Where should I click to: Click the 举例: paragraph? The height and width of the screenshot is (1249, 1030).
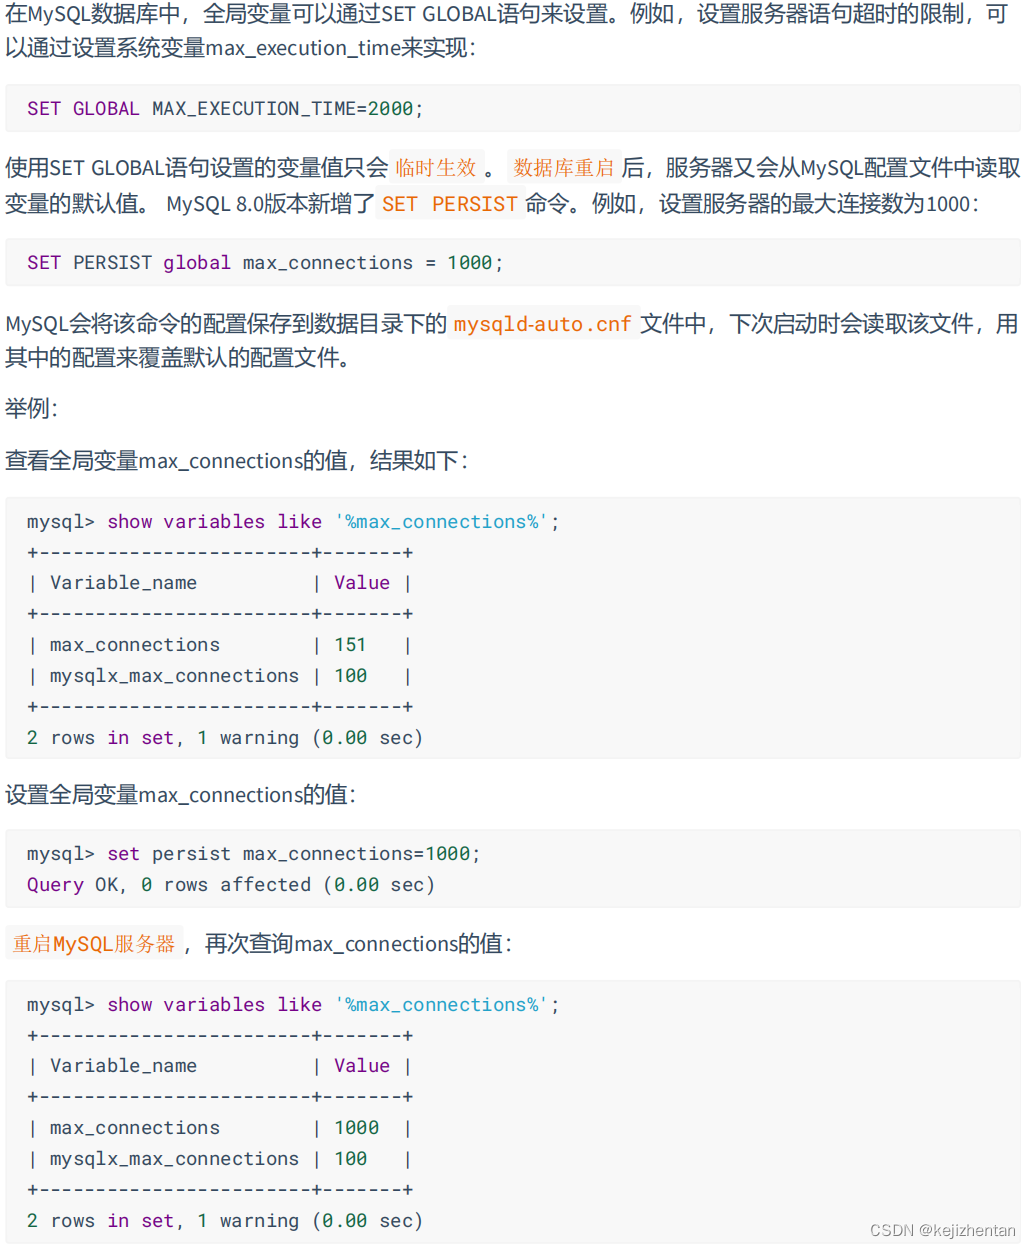32,408
